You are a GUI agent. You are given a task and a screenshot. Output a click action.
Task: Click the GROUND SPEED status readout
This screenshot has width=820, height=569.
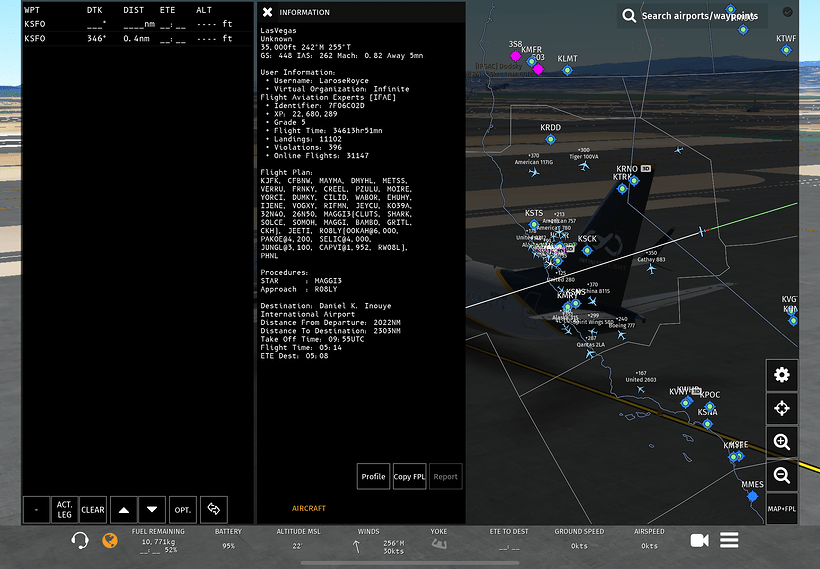click(x=579, y=539)
